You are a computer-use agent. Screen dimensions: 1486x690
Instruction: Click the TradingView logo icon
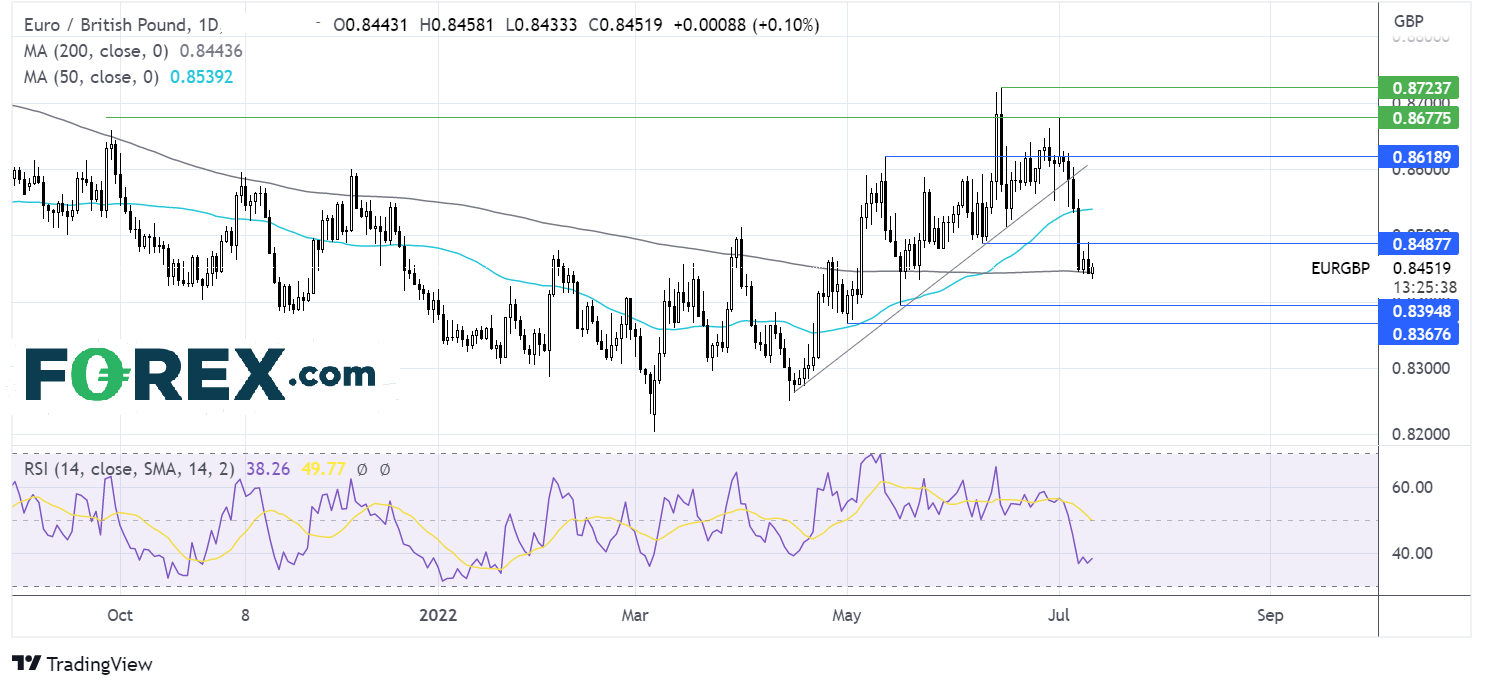coord(26,664)
